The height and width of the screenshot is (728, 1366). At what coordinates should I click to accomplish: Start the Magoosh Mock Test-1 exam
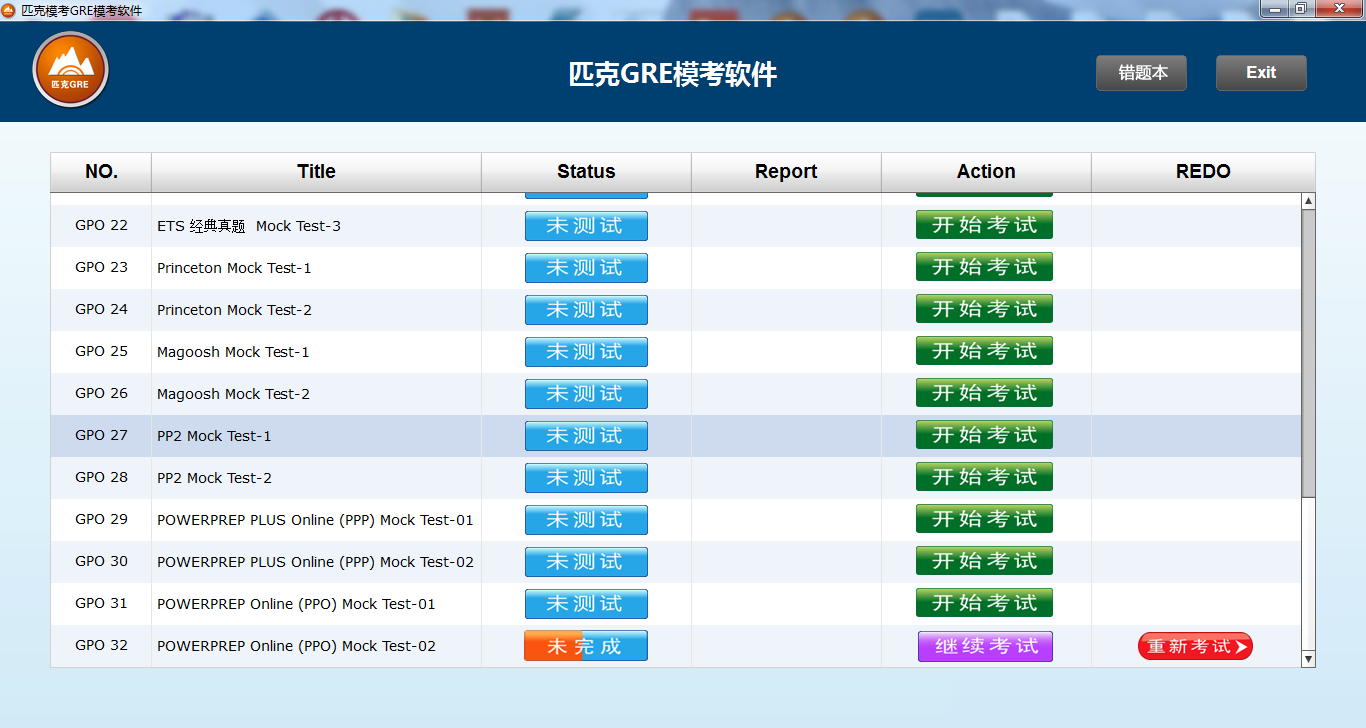(x=984, y=351)
